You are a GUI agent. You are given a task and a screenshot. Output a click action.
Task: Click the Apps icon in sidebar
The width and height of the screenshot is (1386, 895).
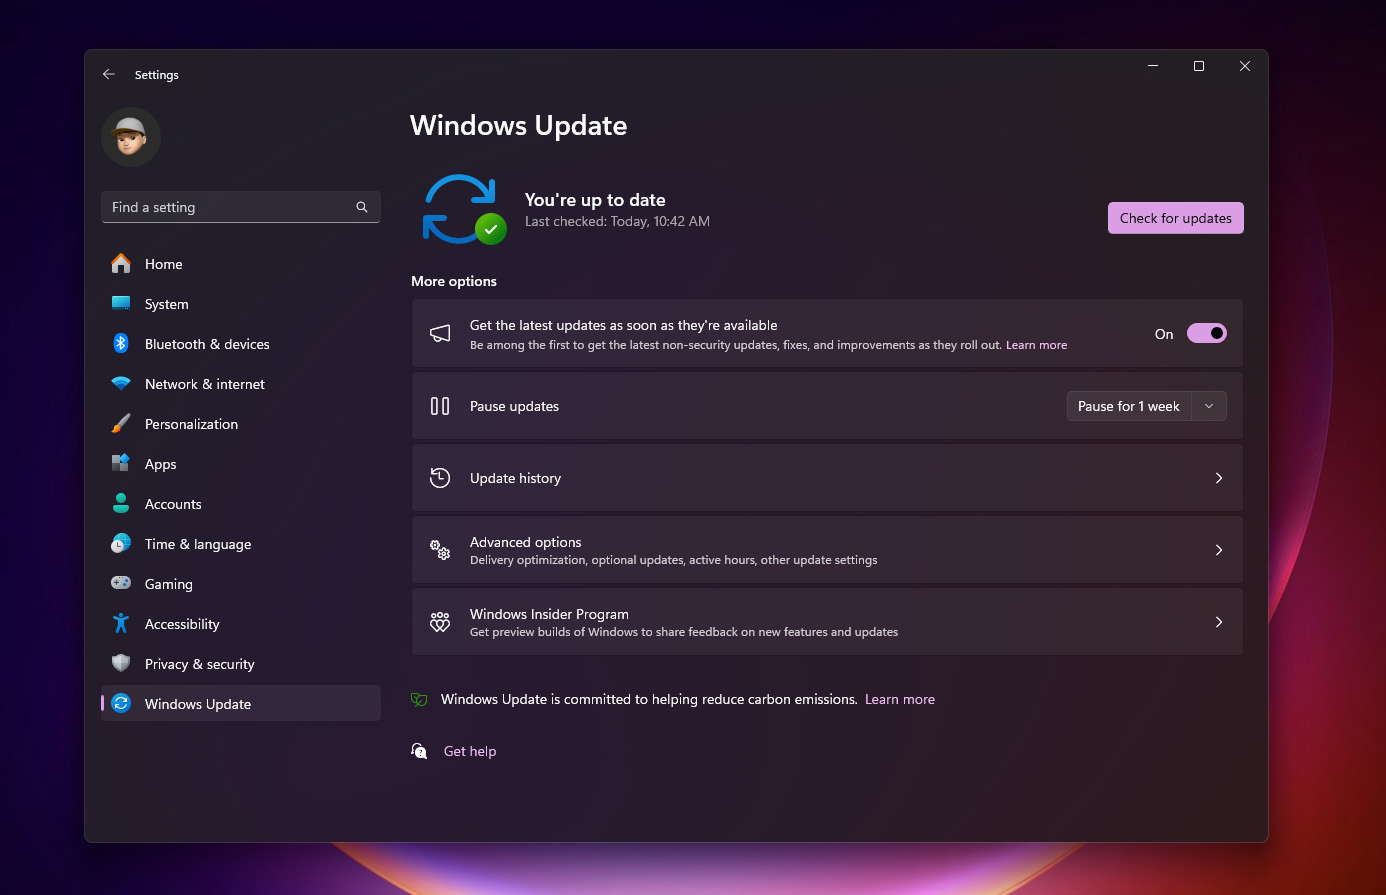pos(121,464)
